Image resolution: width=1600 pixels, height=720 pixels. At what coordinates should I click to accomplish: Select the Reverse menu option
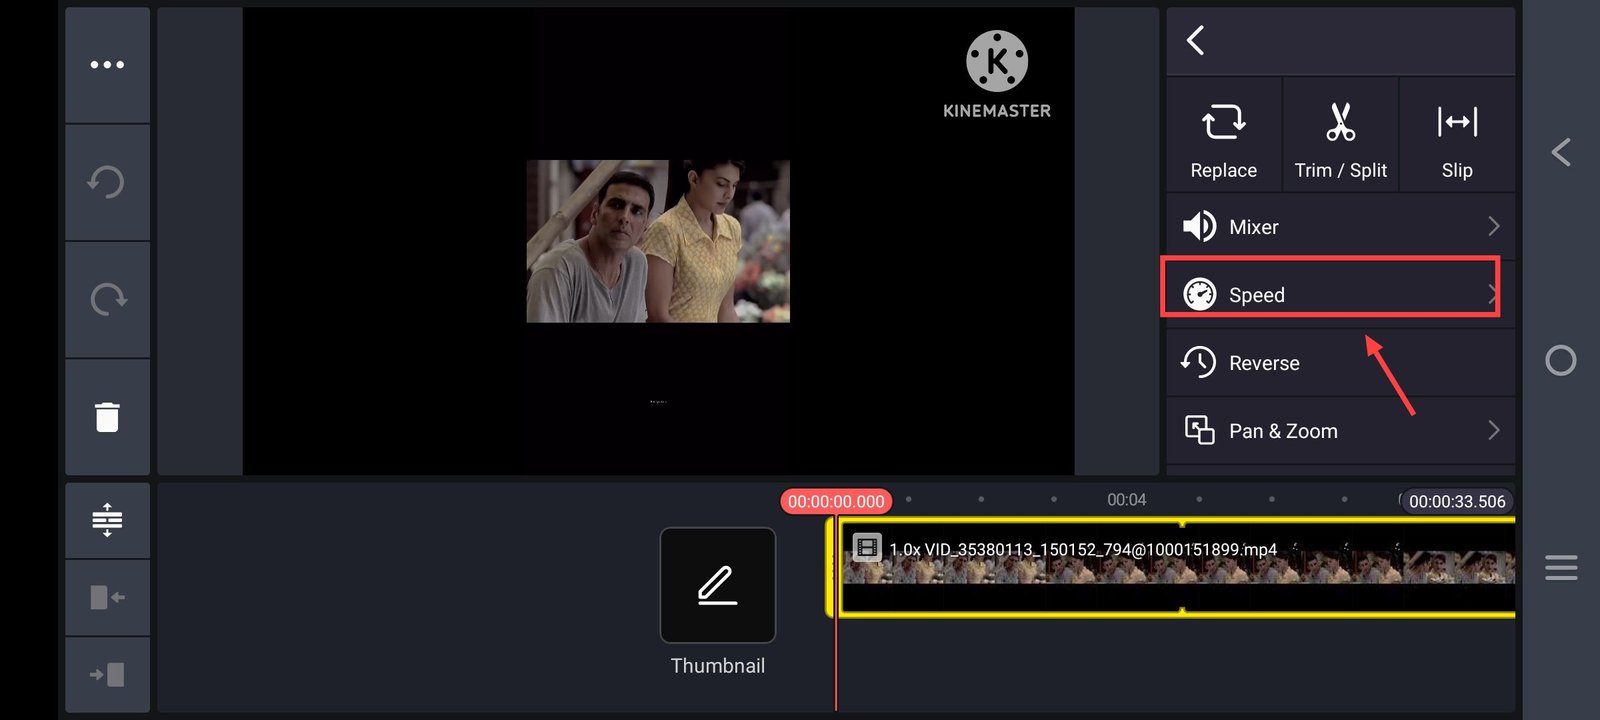coord(1340,363)
